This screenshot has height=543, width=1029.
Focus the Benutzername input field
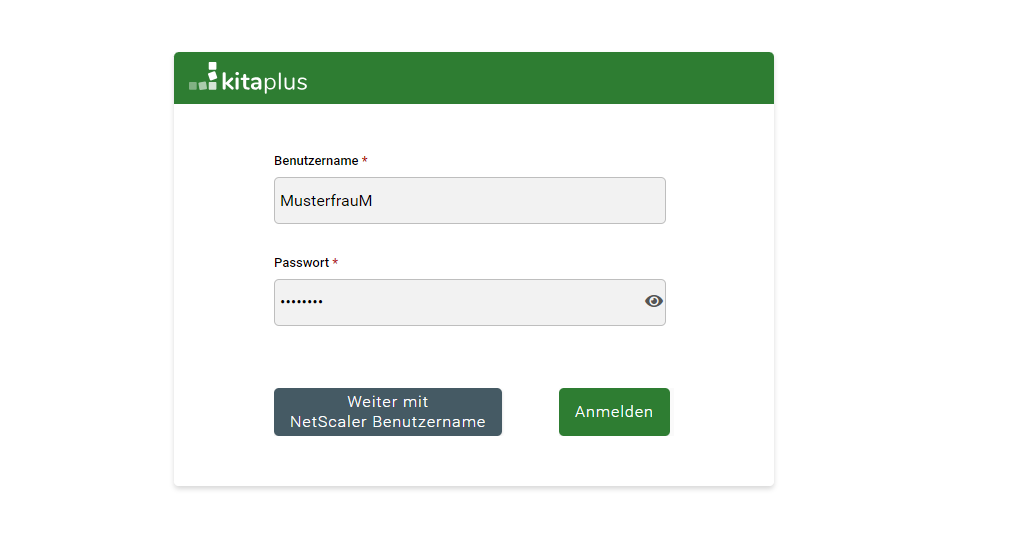469,201
